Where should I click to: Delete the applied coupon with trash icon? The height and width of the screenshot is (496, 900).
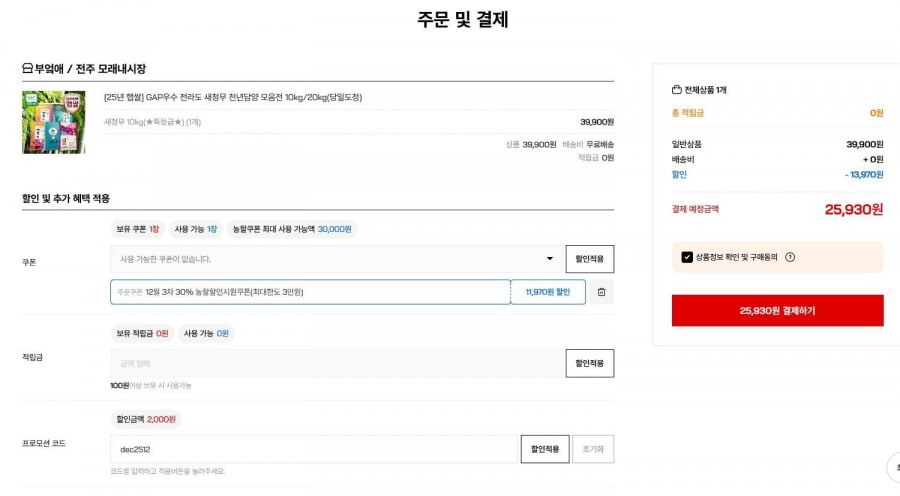601,292
